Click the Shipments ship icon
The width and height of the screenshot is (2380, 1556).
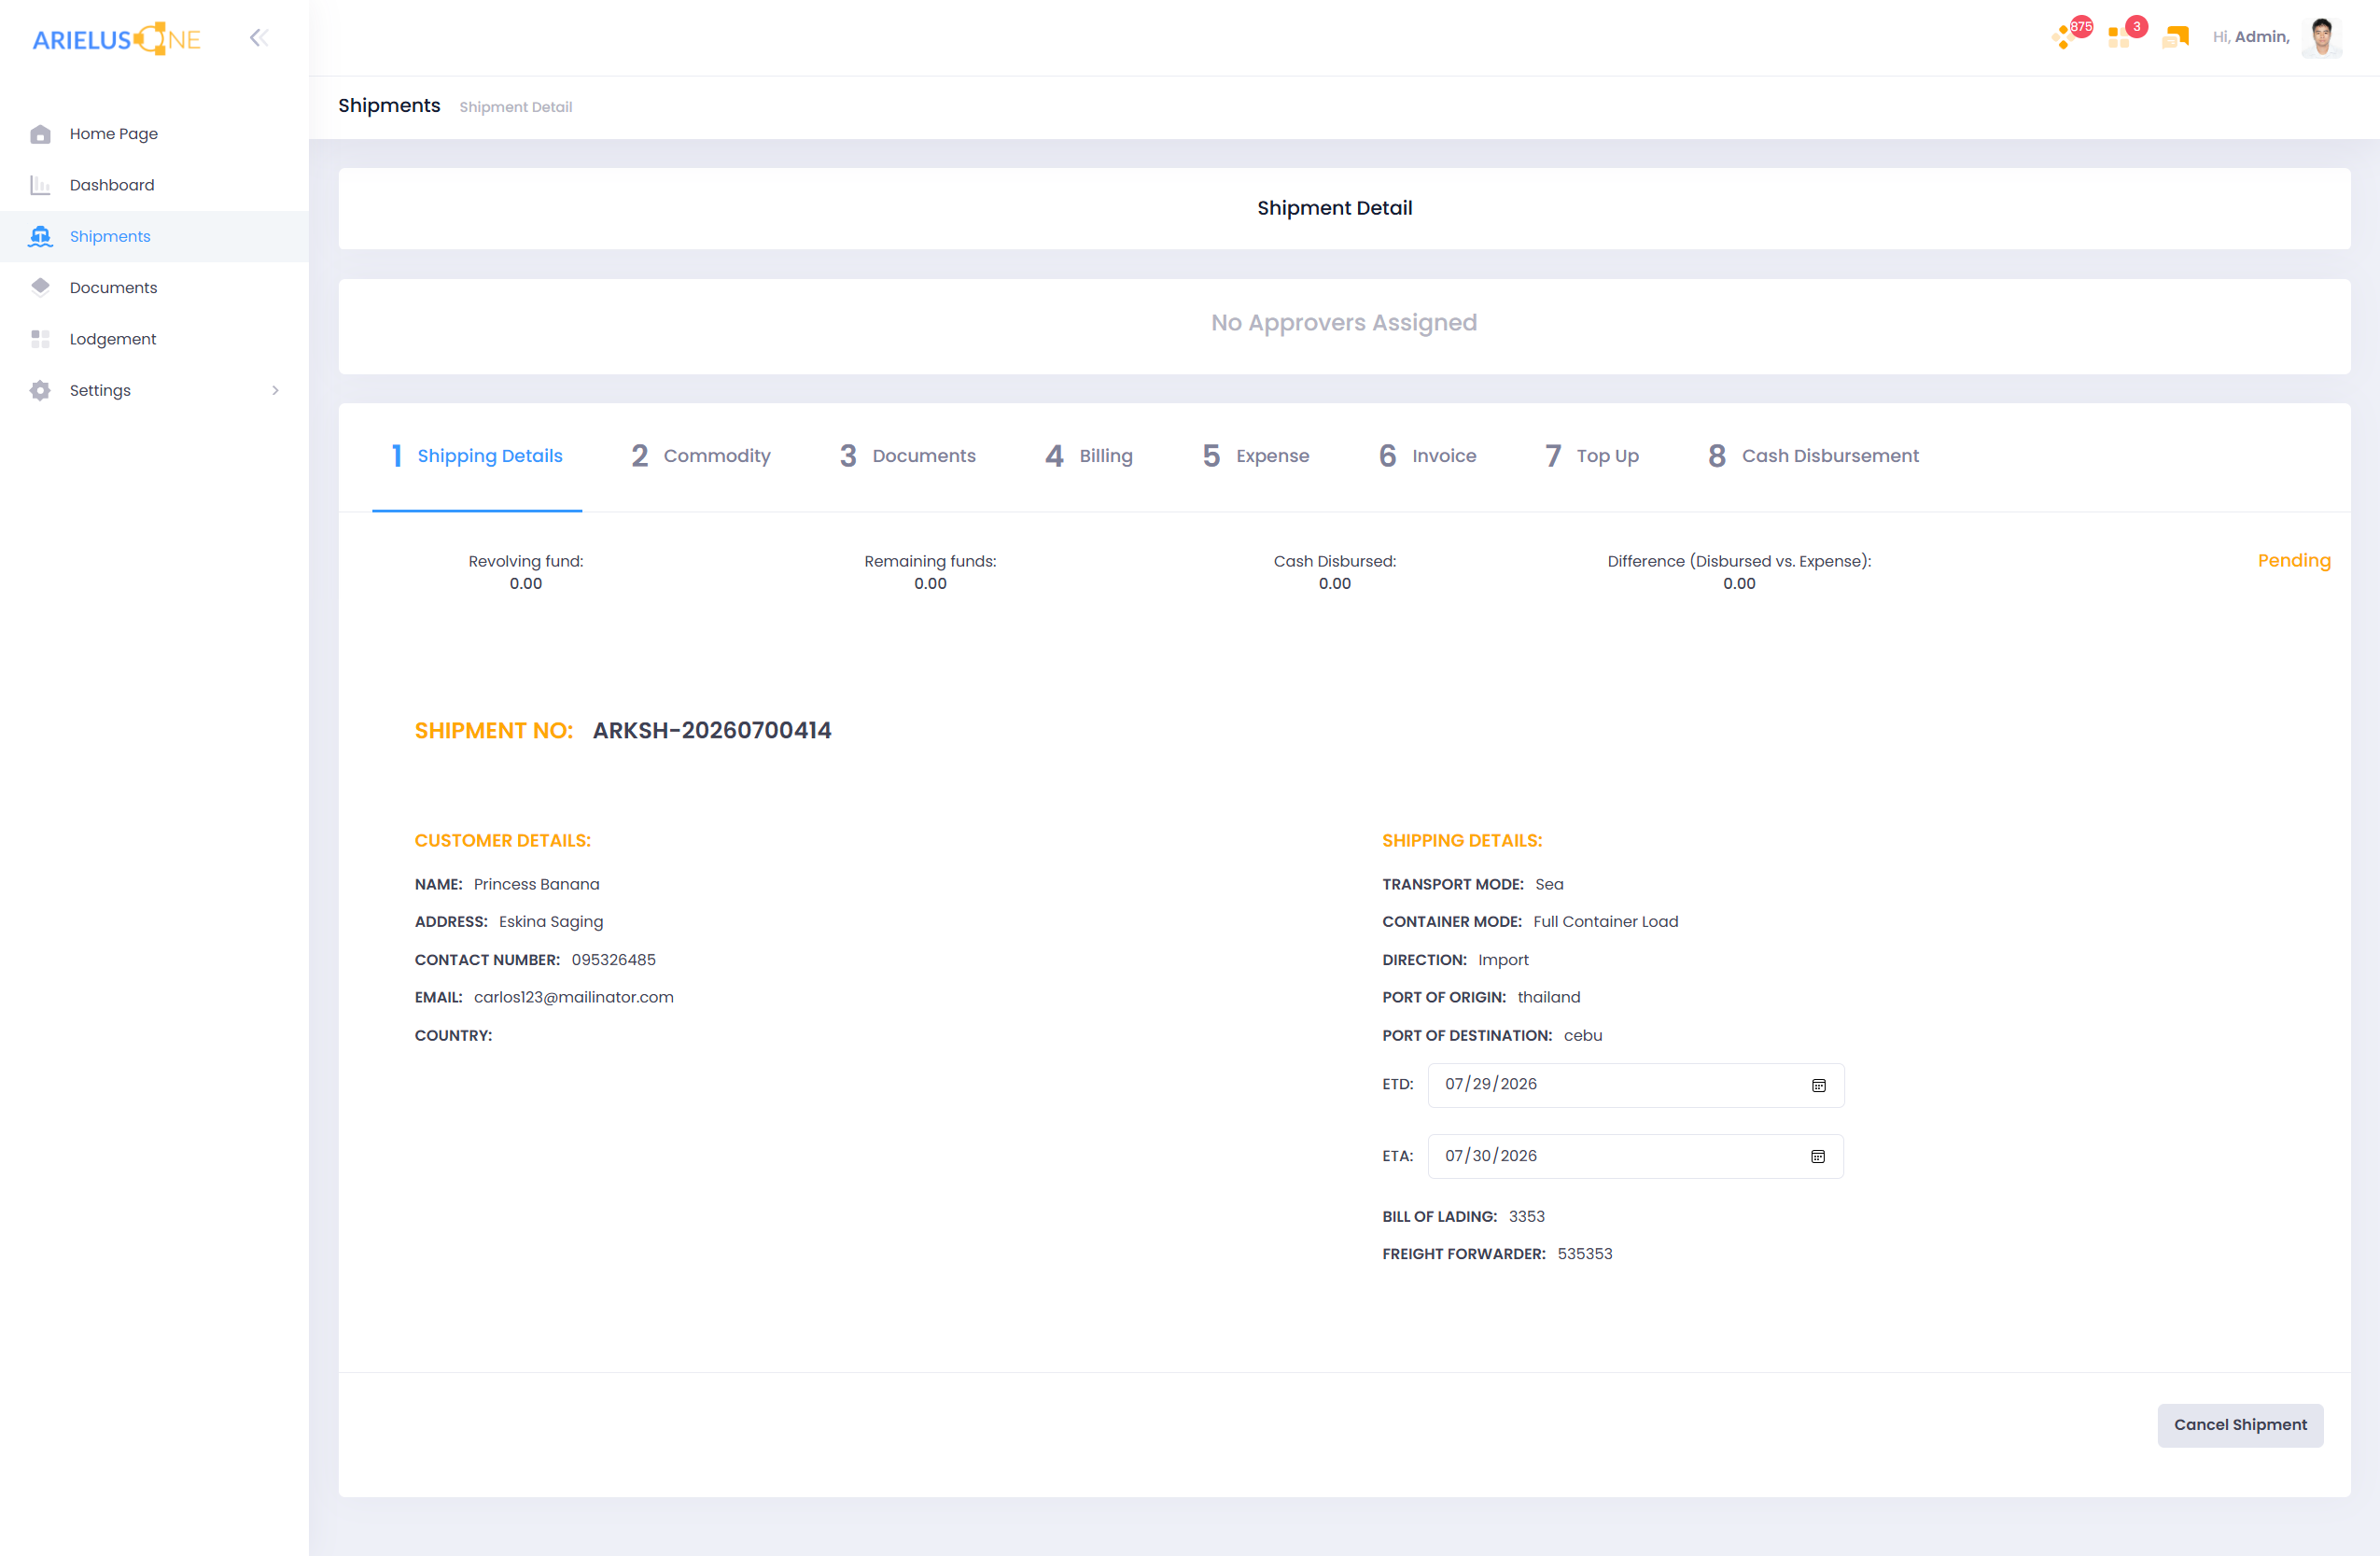coord(40,236)
